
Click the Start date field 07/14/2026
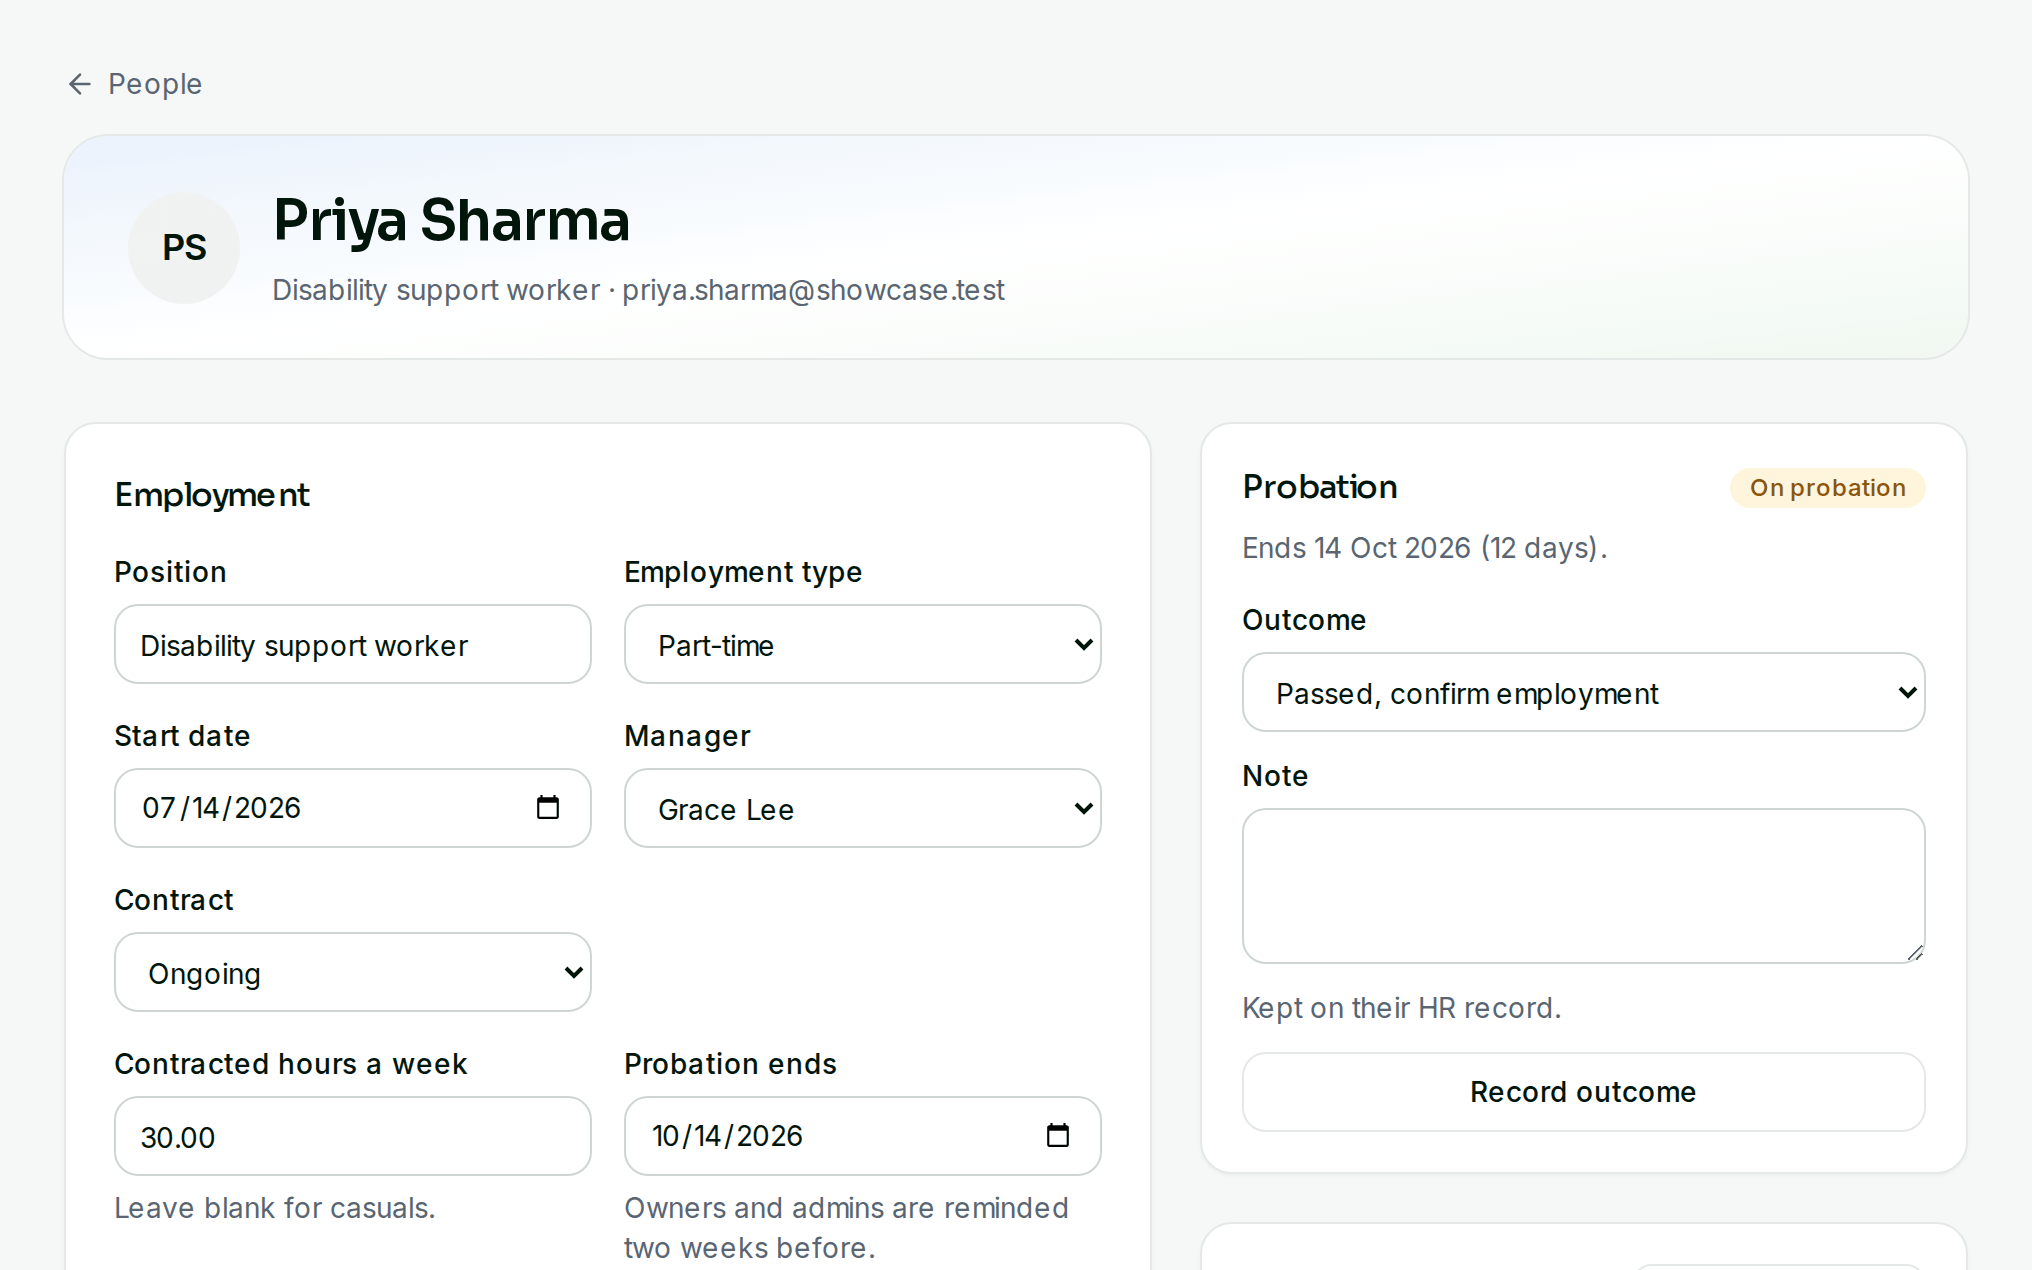353,808
